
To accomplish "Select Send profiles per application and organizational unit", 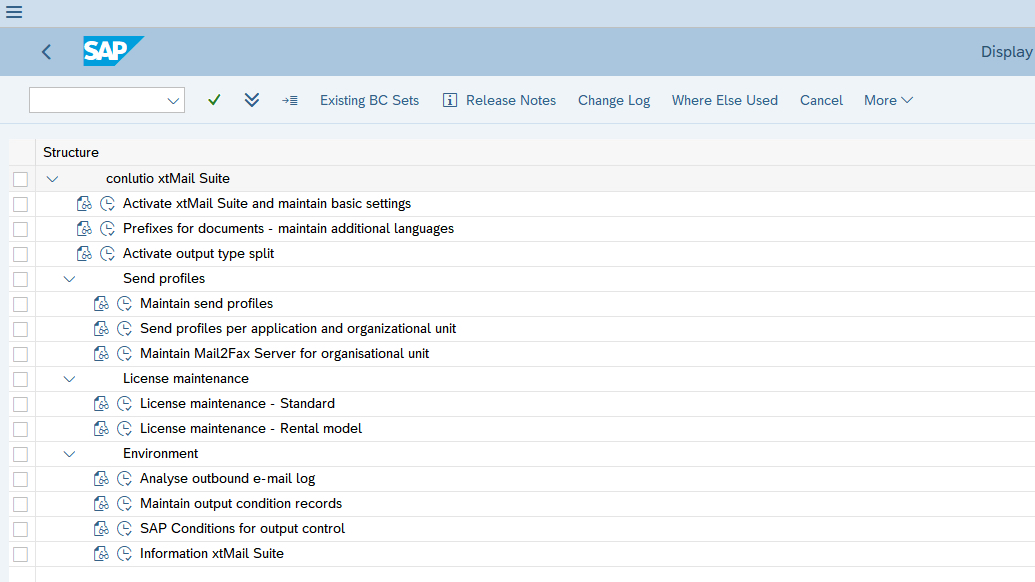I will coord(298,329).
